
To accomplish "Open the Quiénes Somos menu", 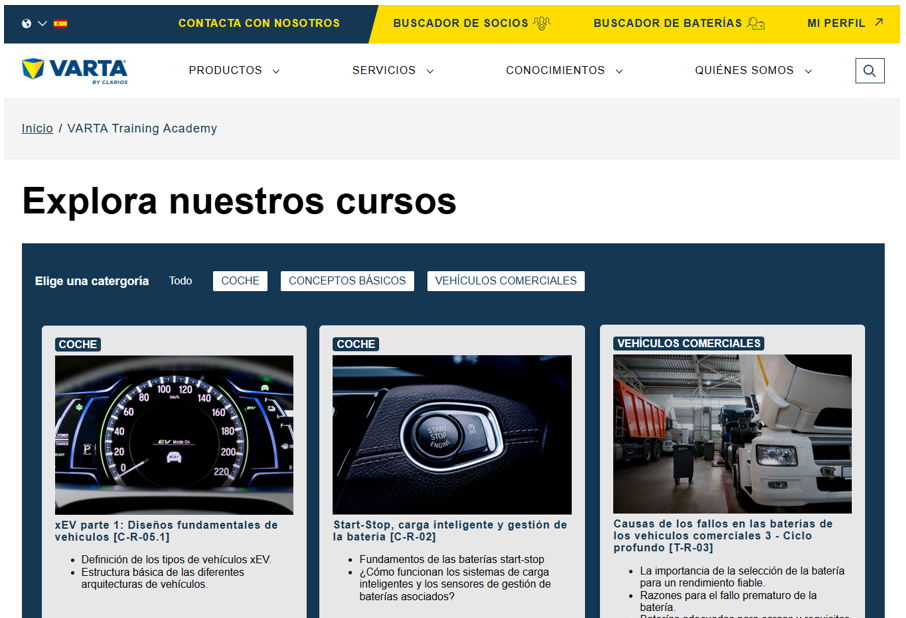I will click(753, 71).
